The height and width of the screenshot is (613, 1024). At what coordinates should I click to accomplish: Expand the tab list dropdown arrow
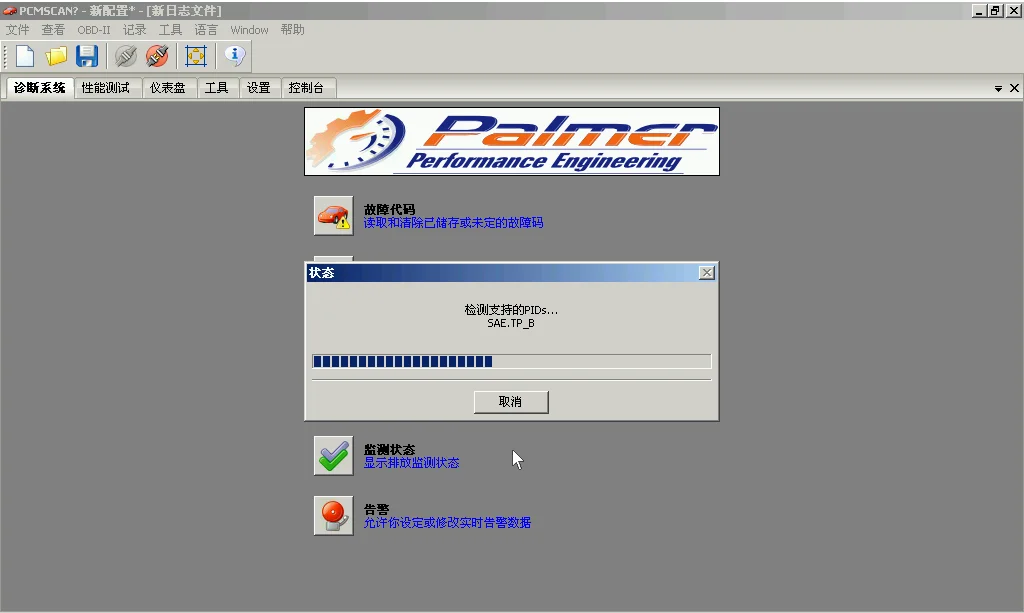click(x=999, y=88)
